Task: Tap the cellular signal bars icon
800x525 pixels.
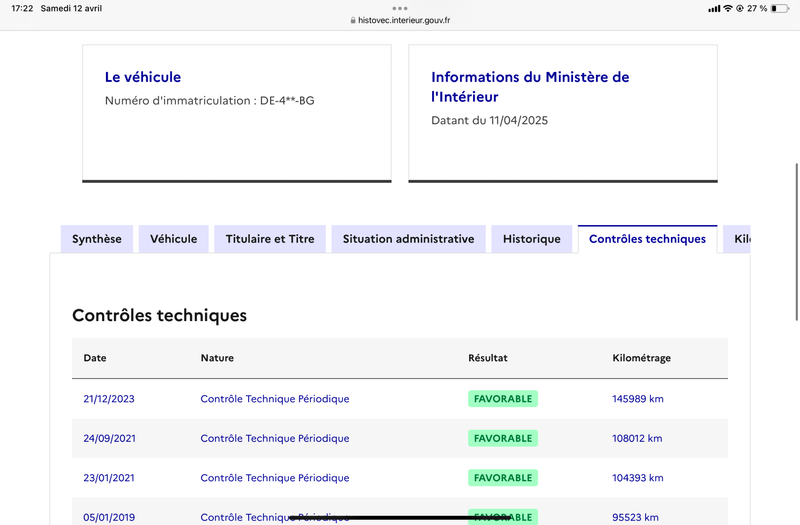Action: click(x=714, y=8)
